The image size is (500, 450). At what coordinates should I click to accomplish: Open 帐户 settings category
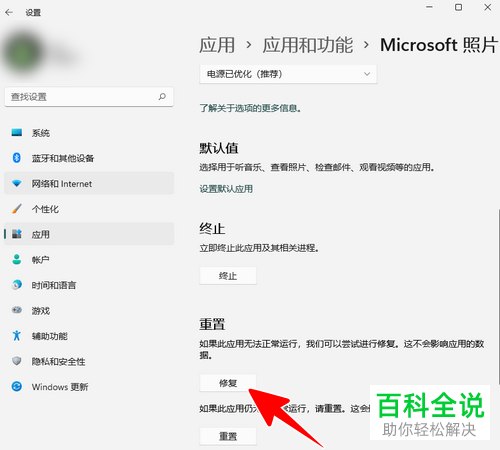click(x=89, y=260)
